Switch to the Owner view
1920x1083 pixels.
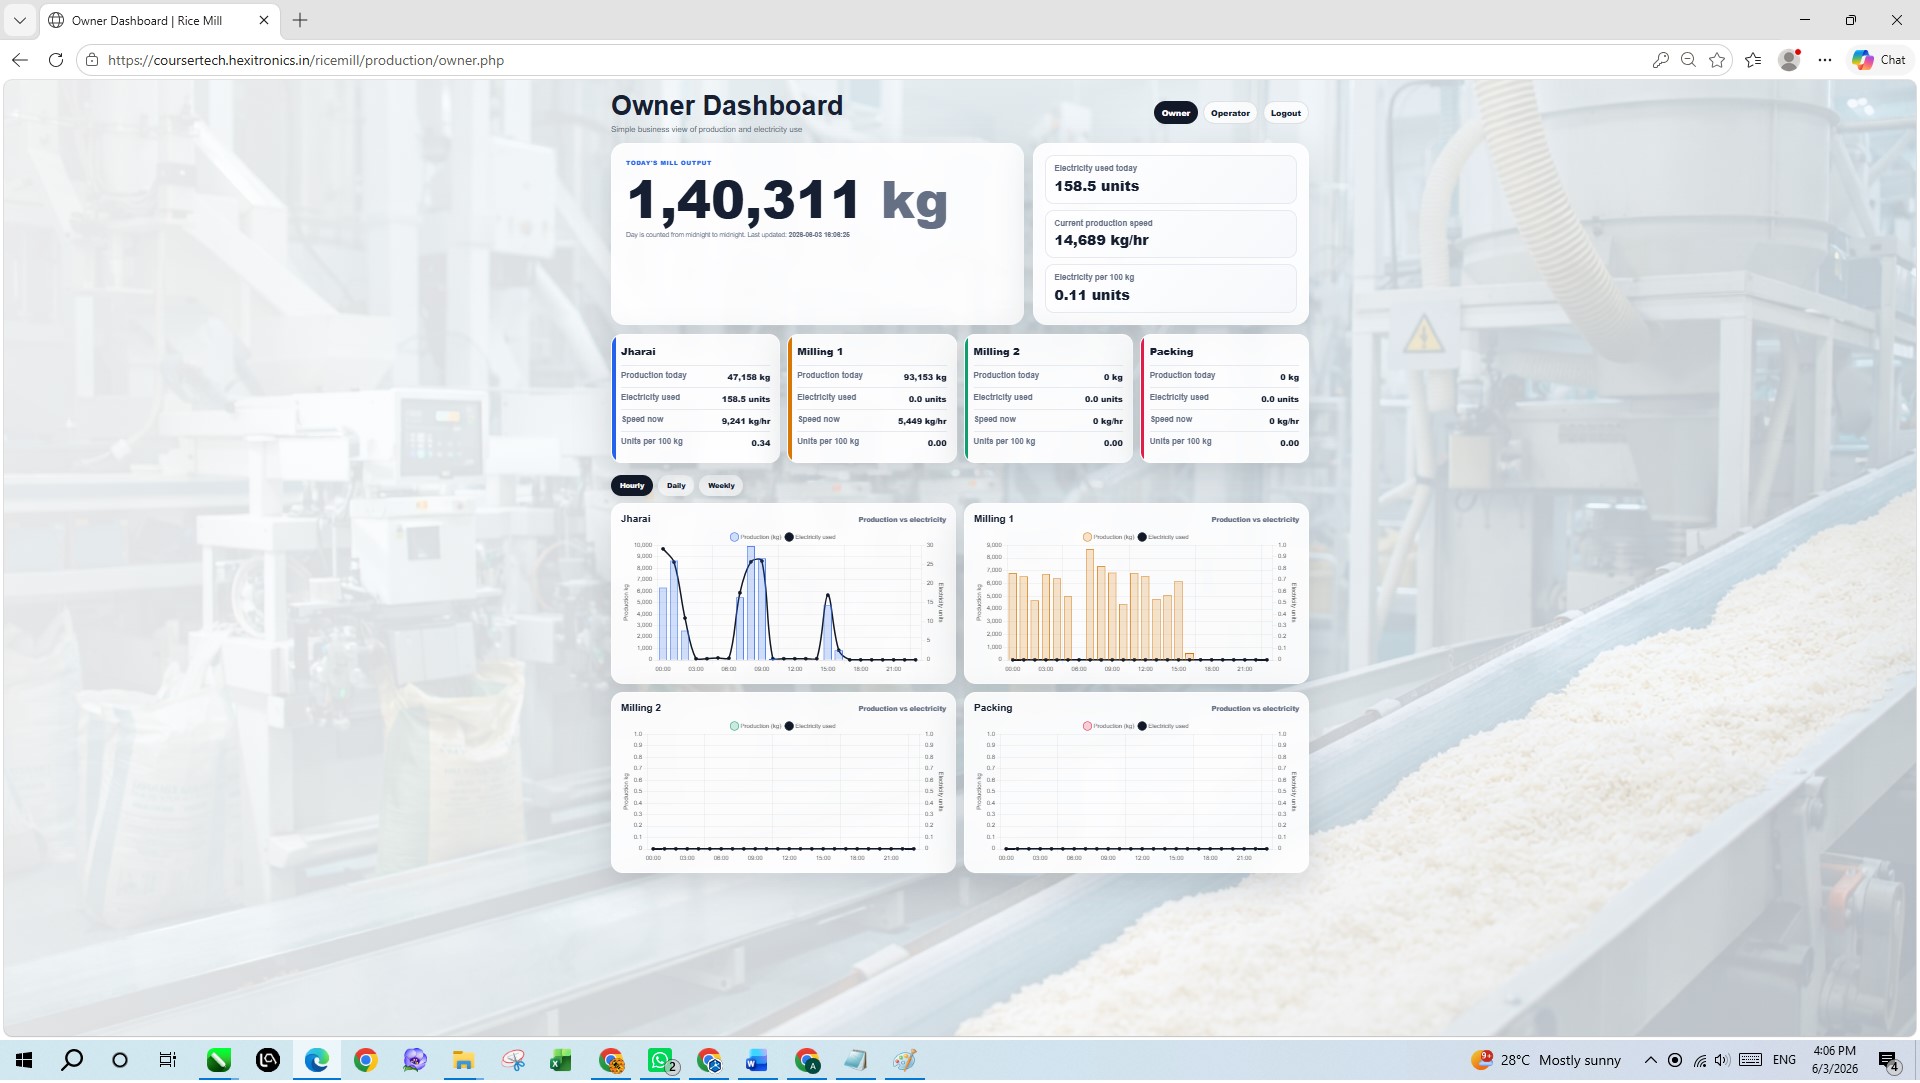(1175, 113)
